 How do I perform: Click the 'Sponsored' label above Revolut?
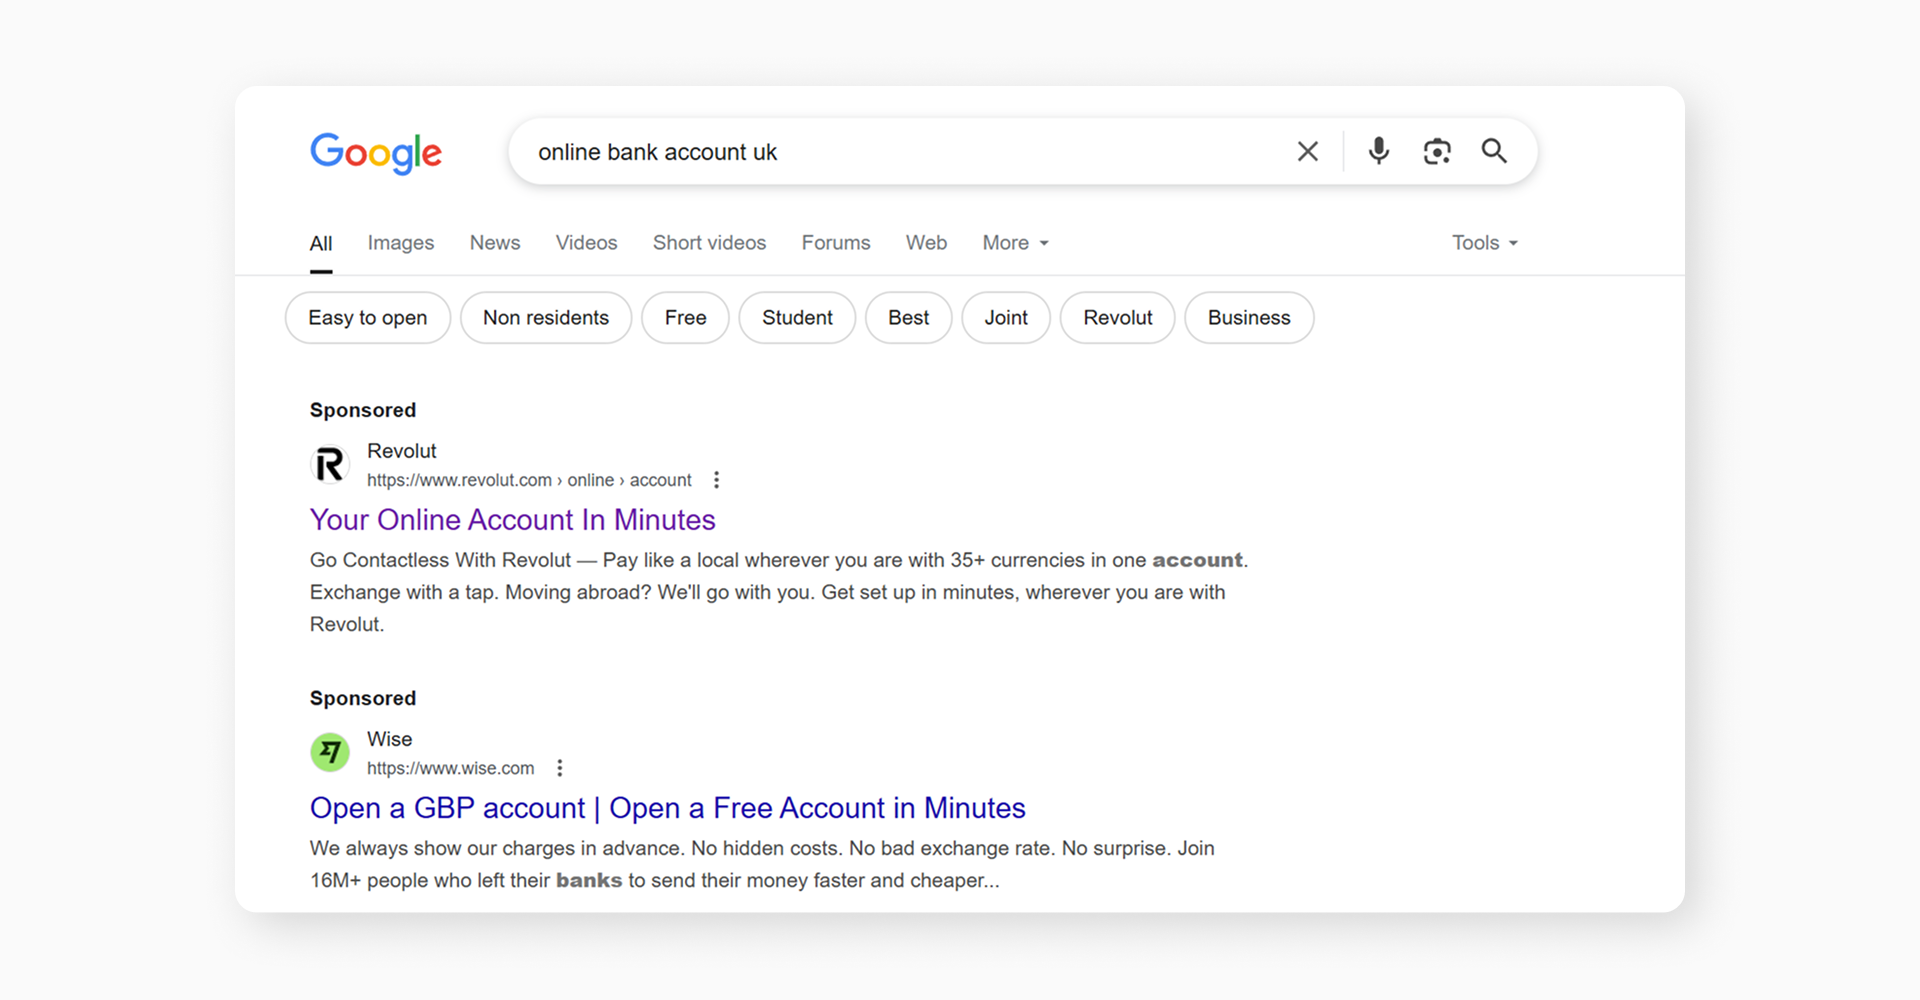pyautogui.click(x=363, y=410)
